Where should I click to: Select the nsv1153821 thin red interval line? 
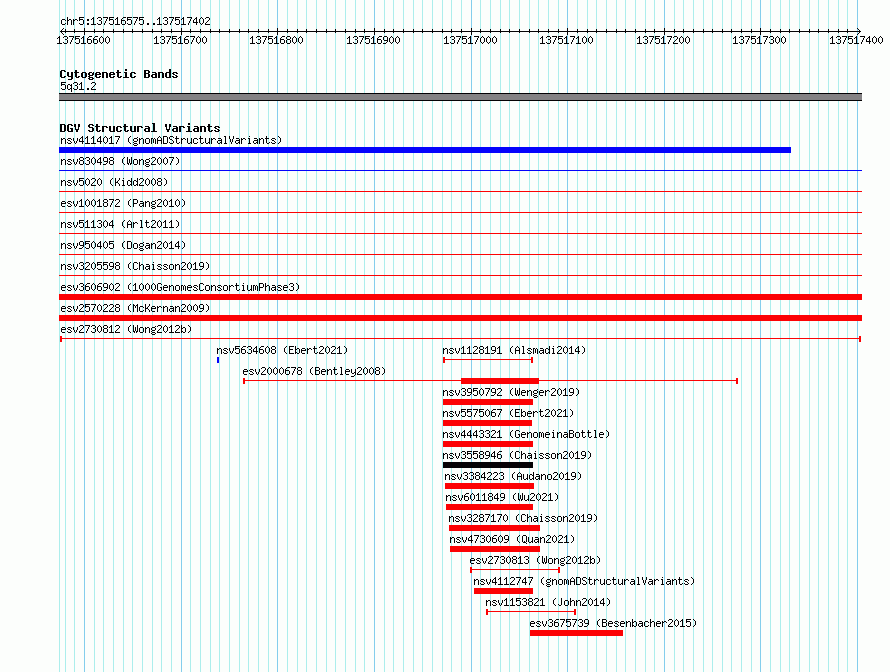coord(531,612)
